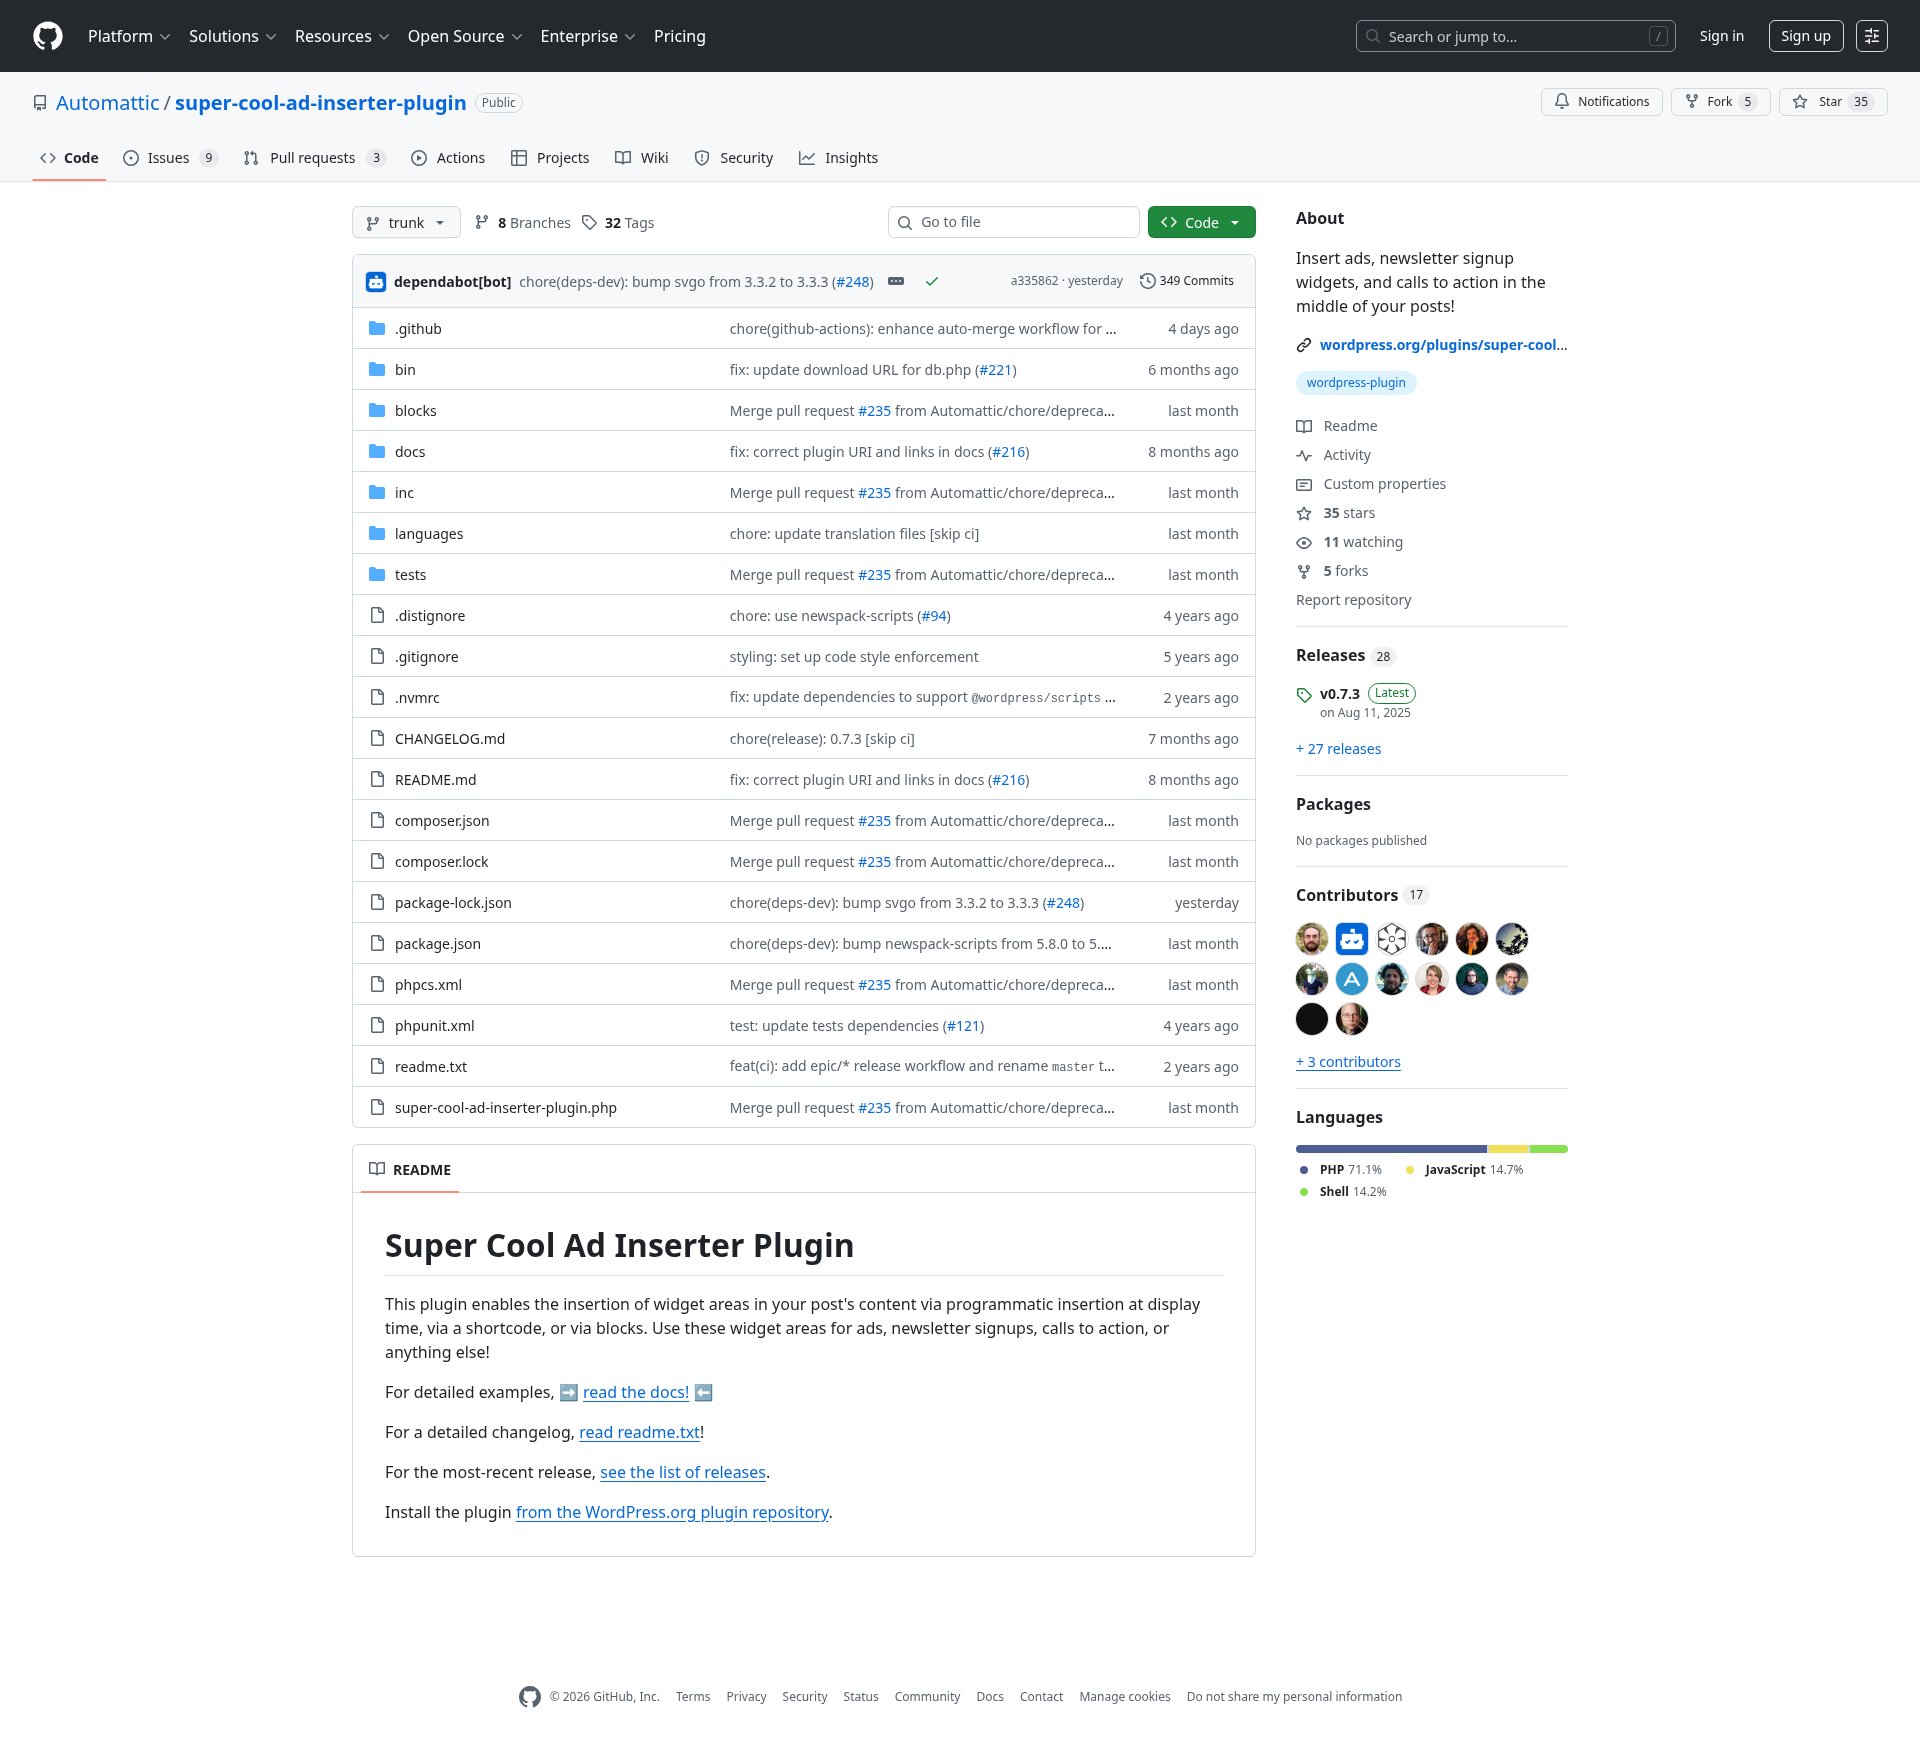This screenshot has height=1750, width=1920.
Task: Switch to the Wiki tab
Action: pos(642,158)
